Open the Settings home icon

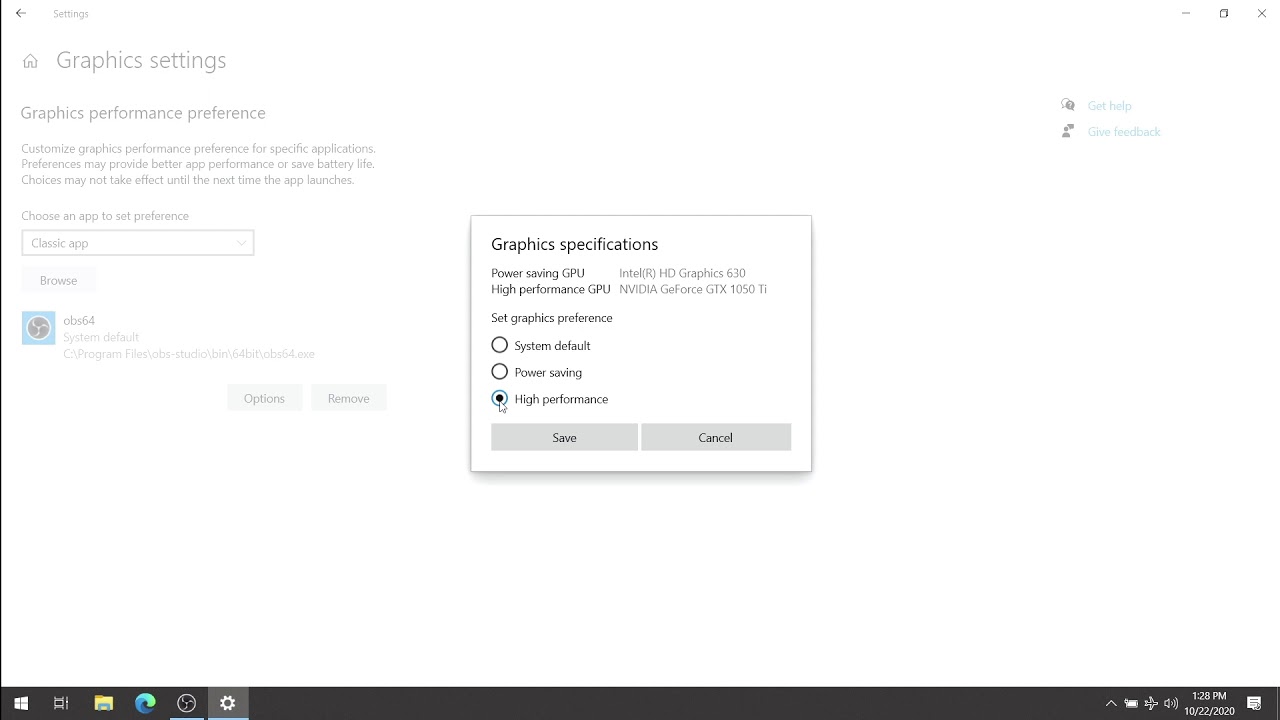[x=30, y=61]
